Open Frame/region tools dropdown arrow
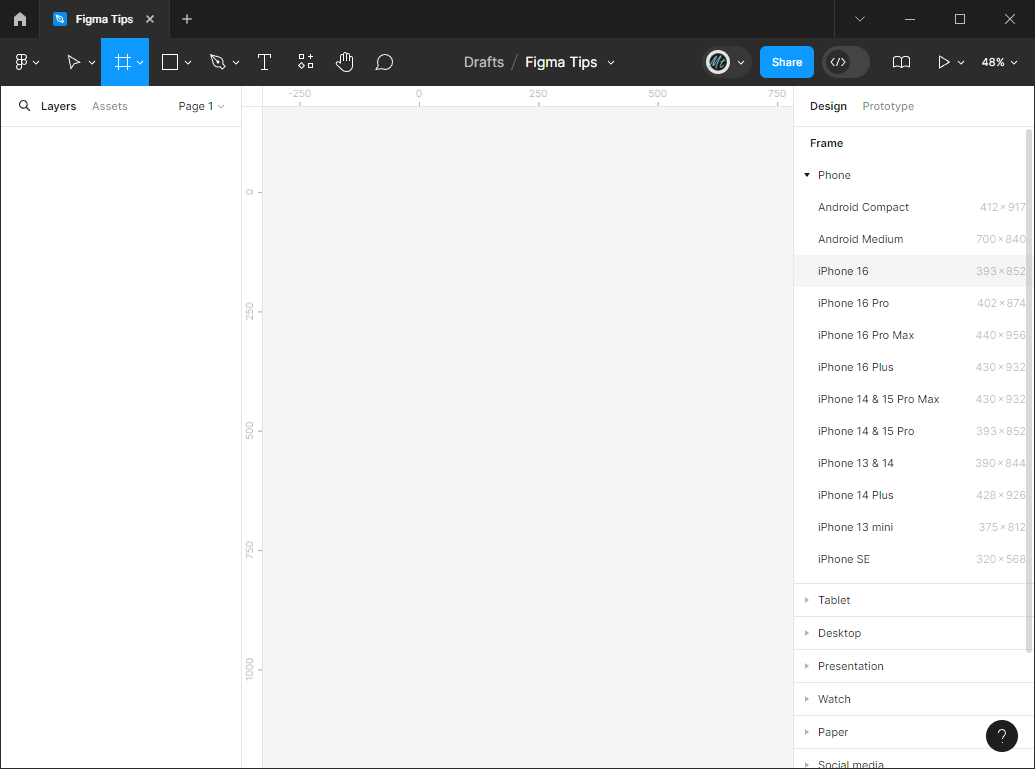The width and height of the screenshot is (1035, 769). coord(140,63)
